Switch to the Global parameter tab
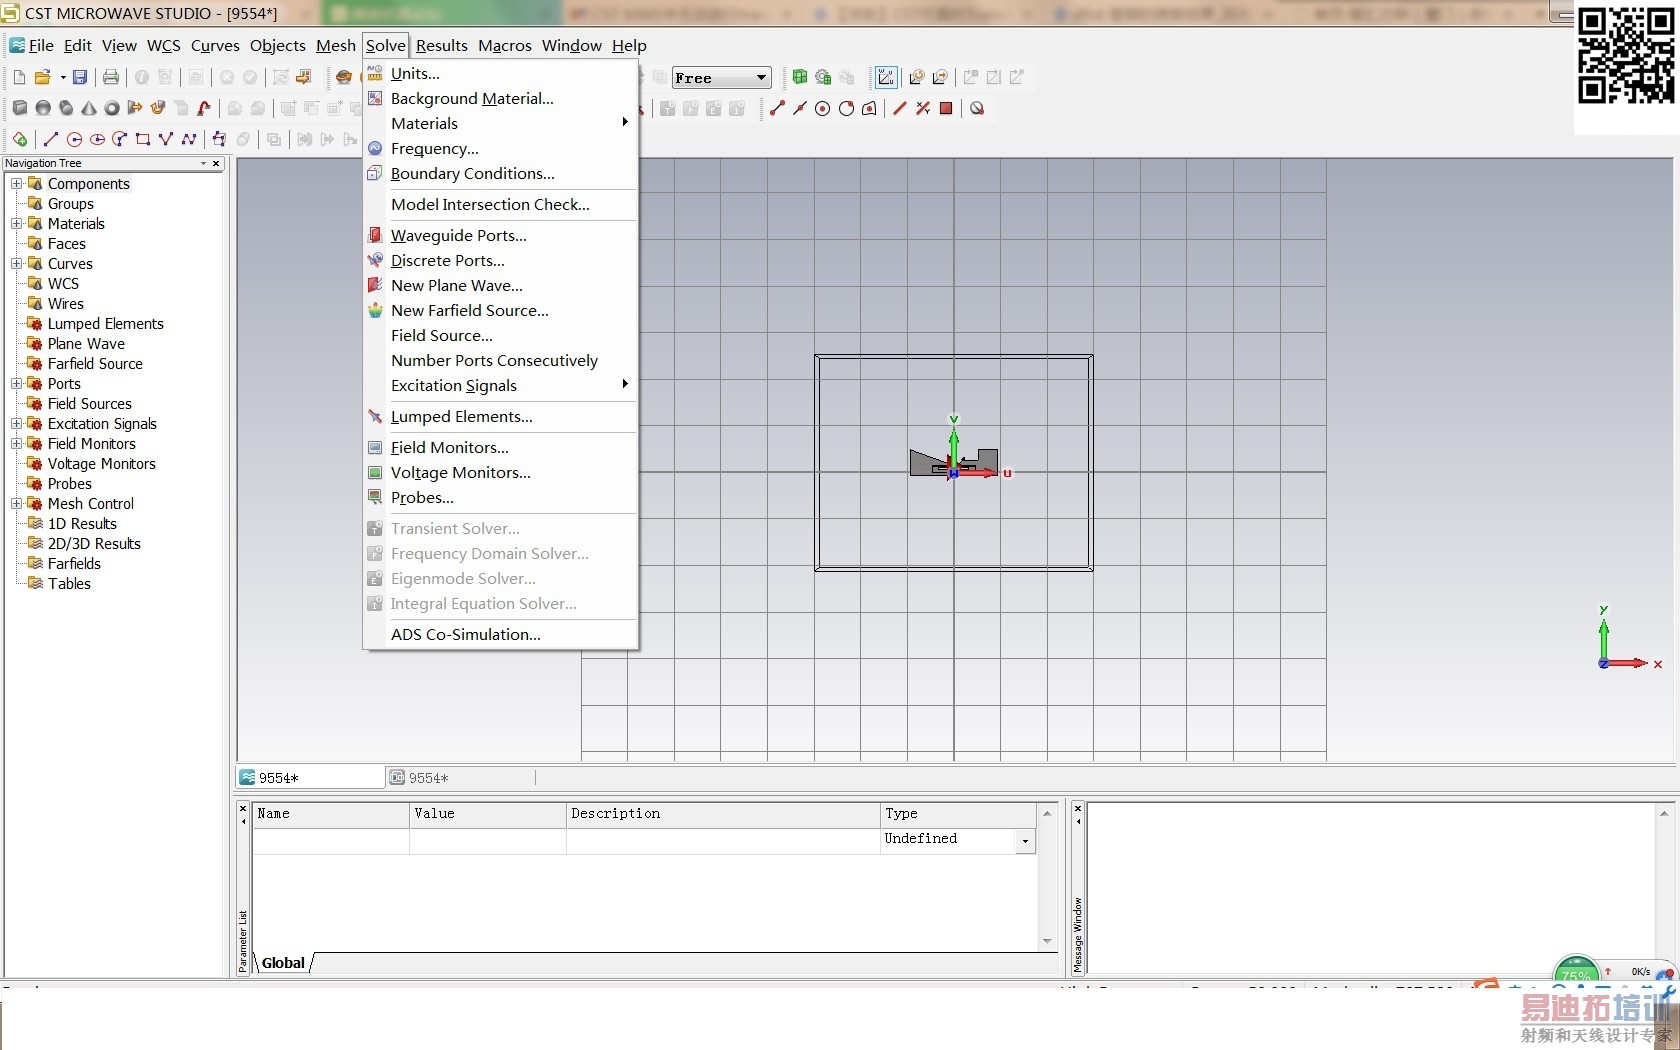The width and height of the screenshot is (1680, 1050). click(x=283, y=962)
